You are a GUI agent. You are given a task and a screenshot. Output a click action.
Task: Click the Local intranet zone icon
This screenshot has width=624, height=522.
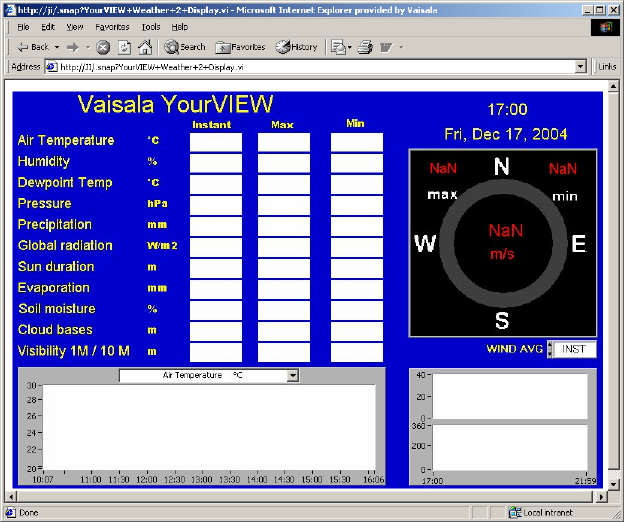[515, 512]
